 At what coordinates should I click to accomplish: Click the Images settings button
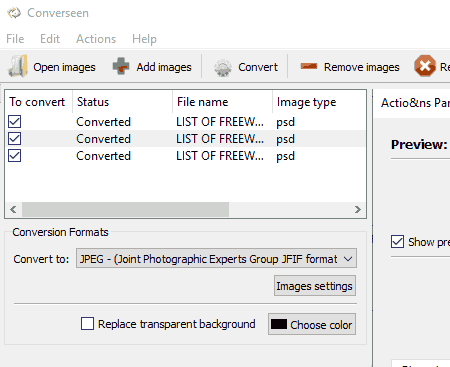[x=315, y=286]
